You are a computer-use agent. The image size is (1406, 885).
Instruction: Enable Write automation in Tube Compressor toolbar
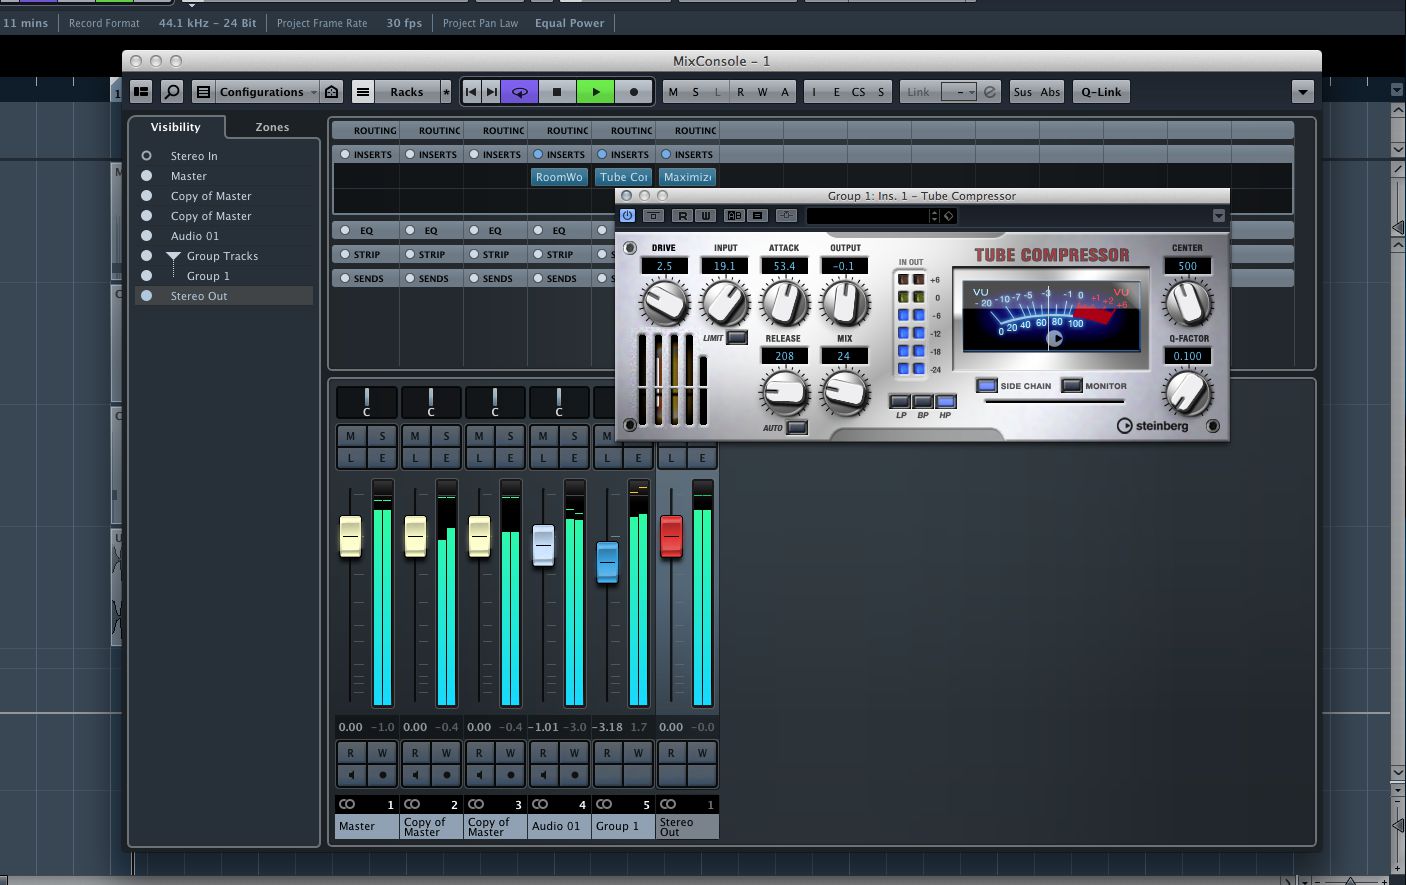[x=705, y=215]
